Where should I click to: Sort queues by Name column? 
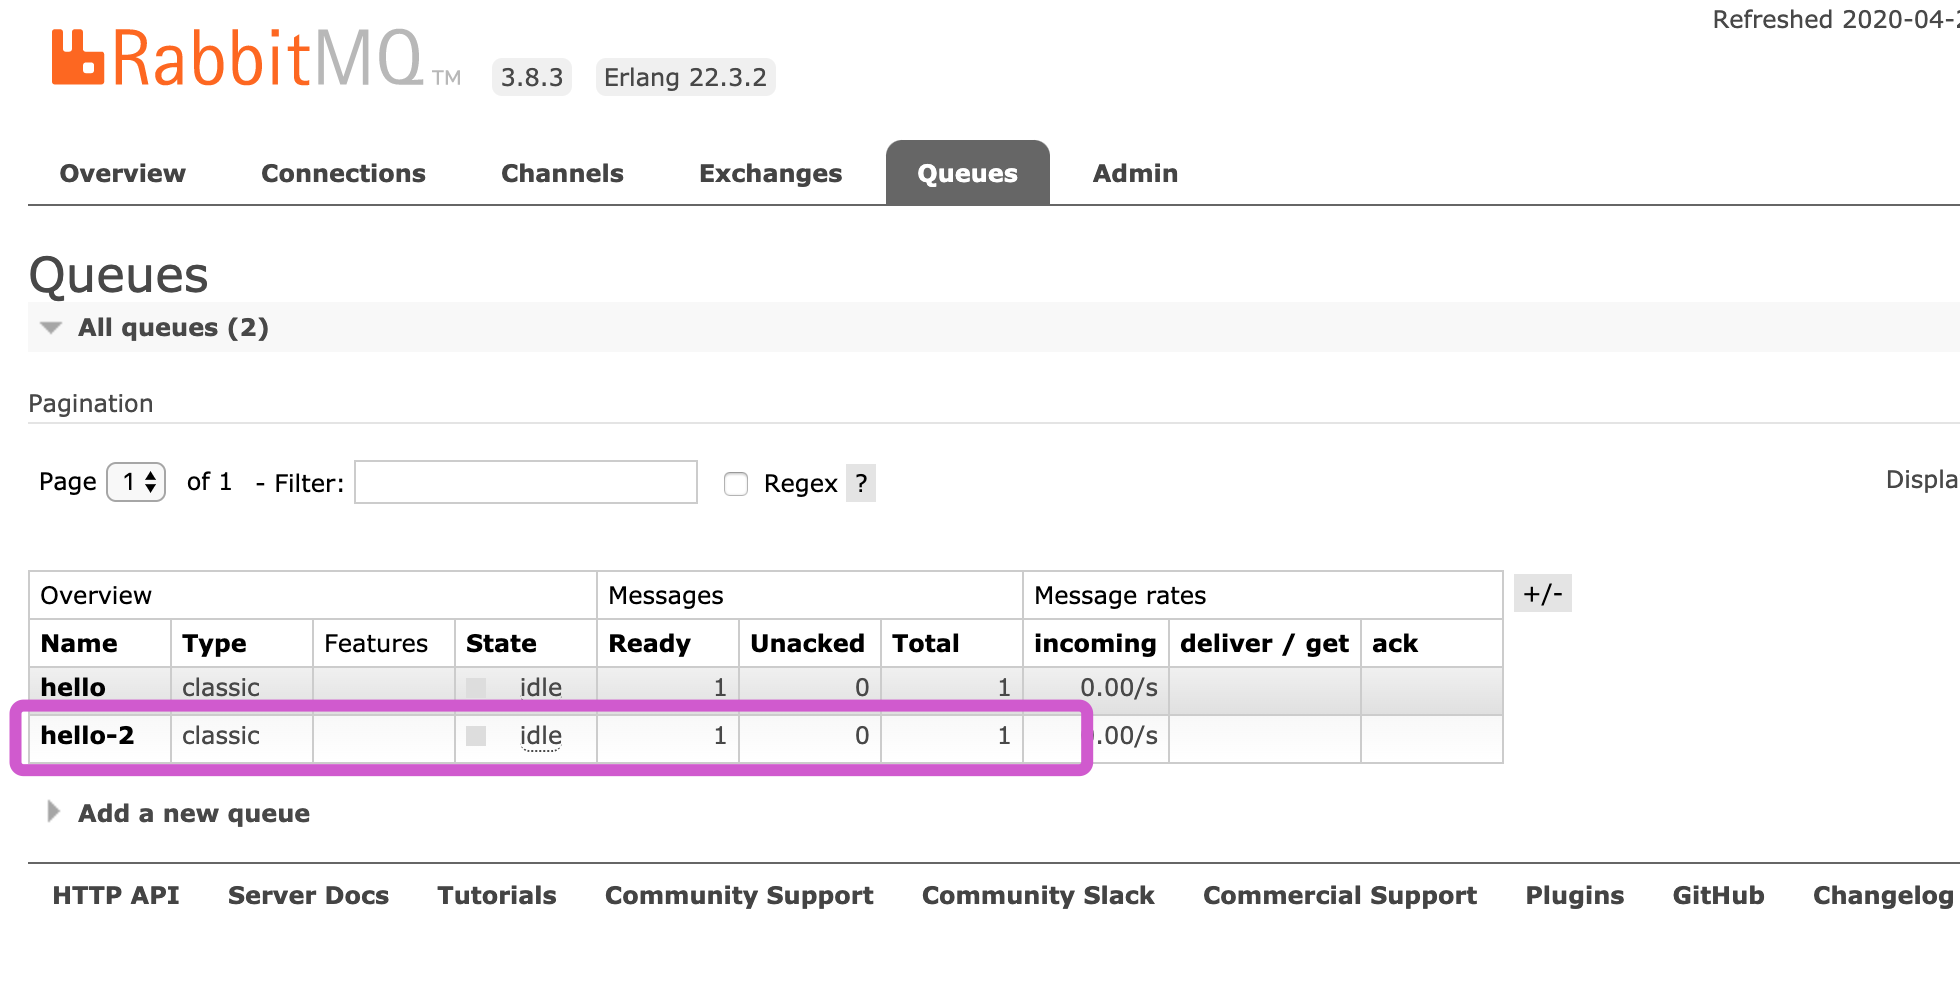pyautogui.click(x=79, y=643)
